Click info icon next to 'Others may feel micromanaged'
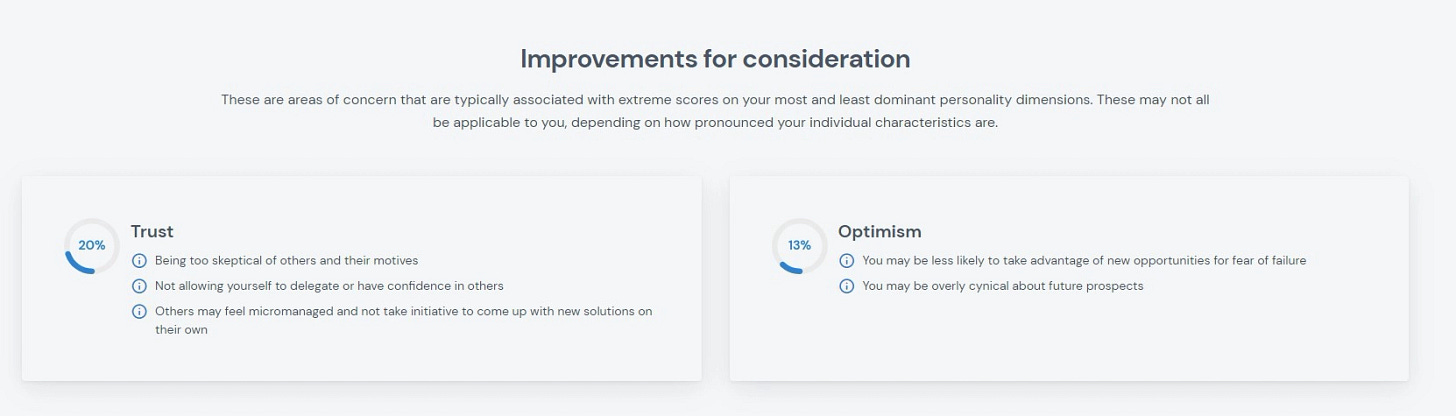This screenshot has height=416, width=1456. click(140, 311)
